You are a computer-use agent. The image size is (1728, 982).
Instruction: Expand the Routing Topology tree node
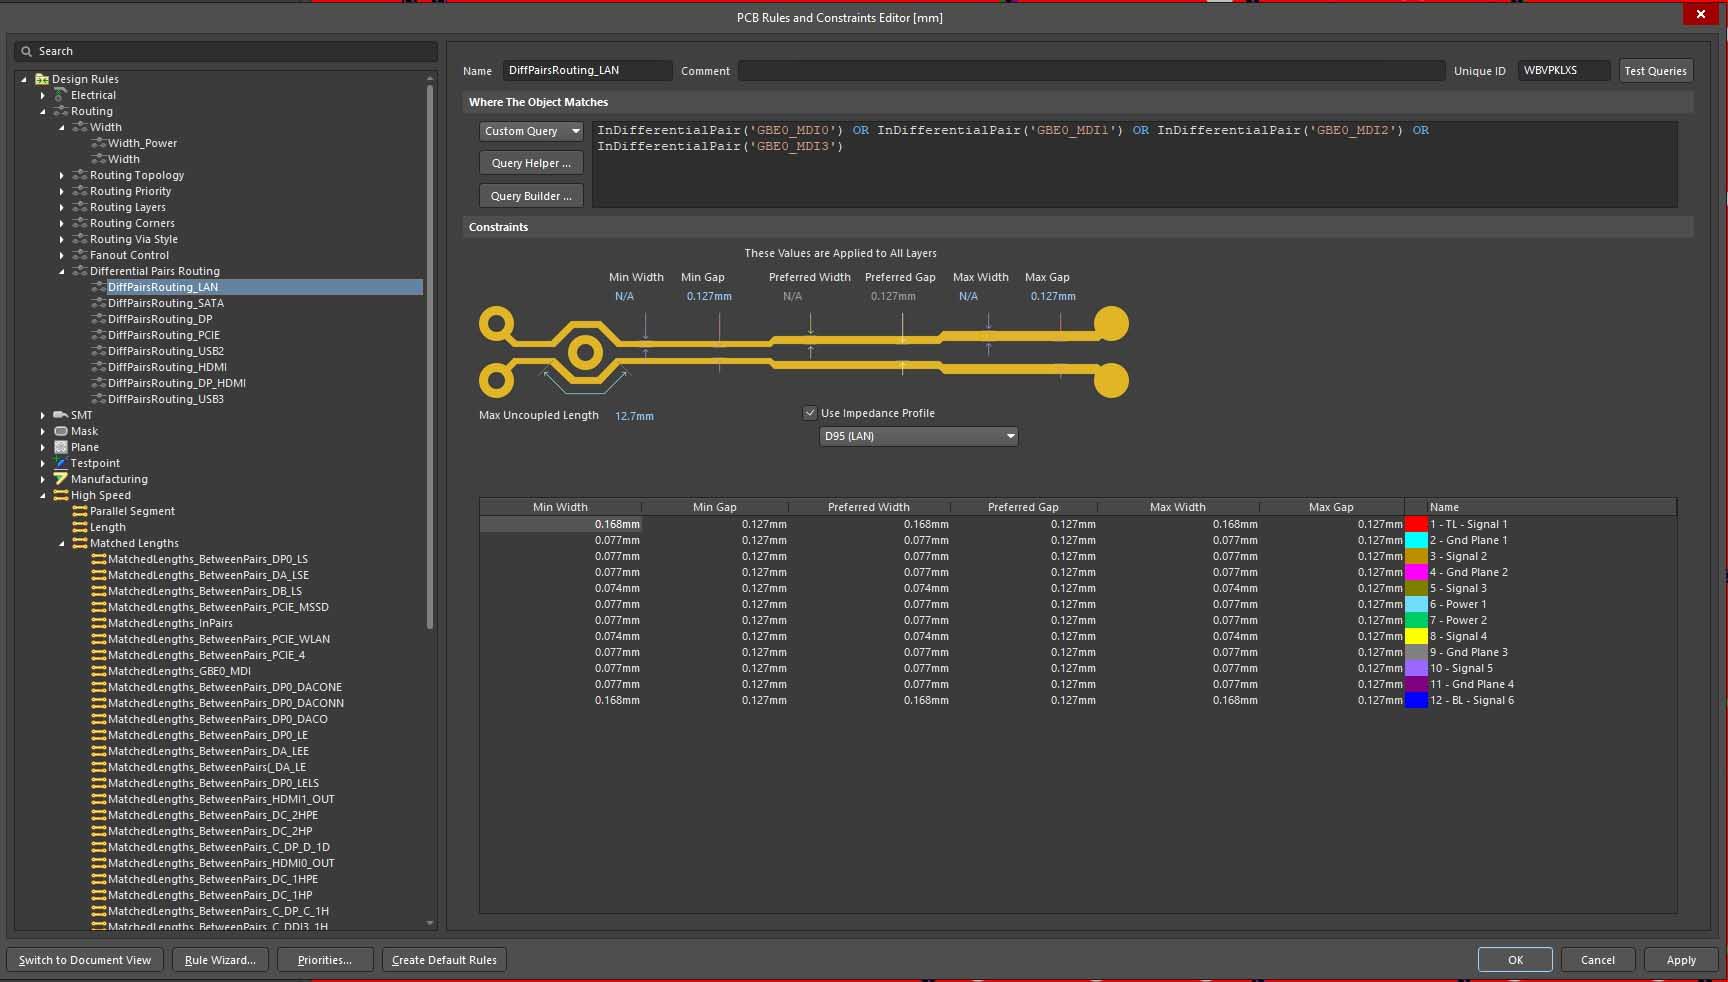pos(62,175)
